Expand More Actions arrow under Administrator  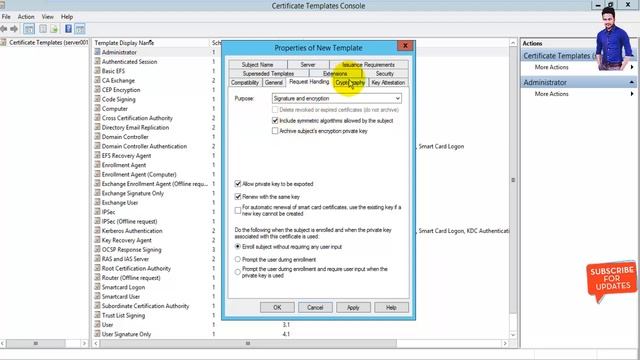coord(632,93)
